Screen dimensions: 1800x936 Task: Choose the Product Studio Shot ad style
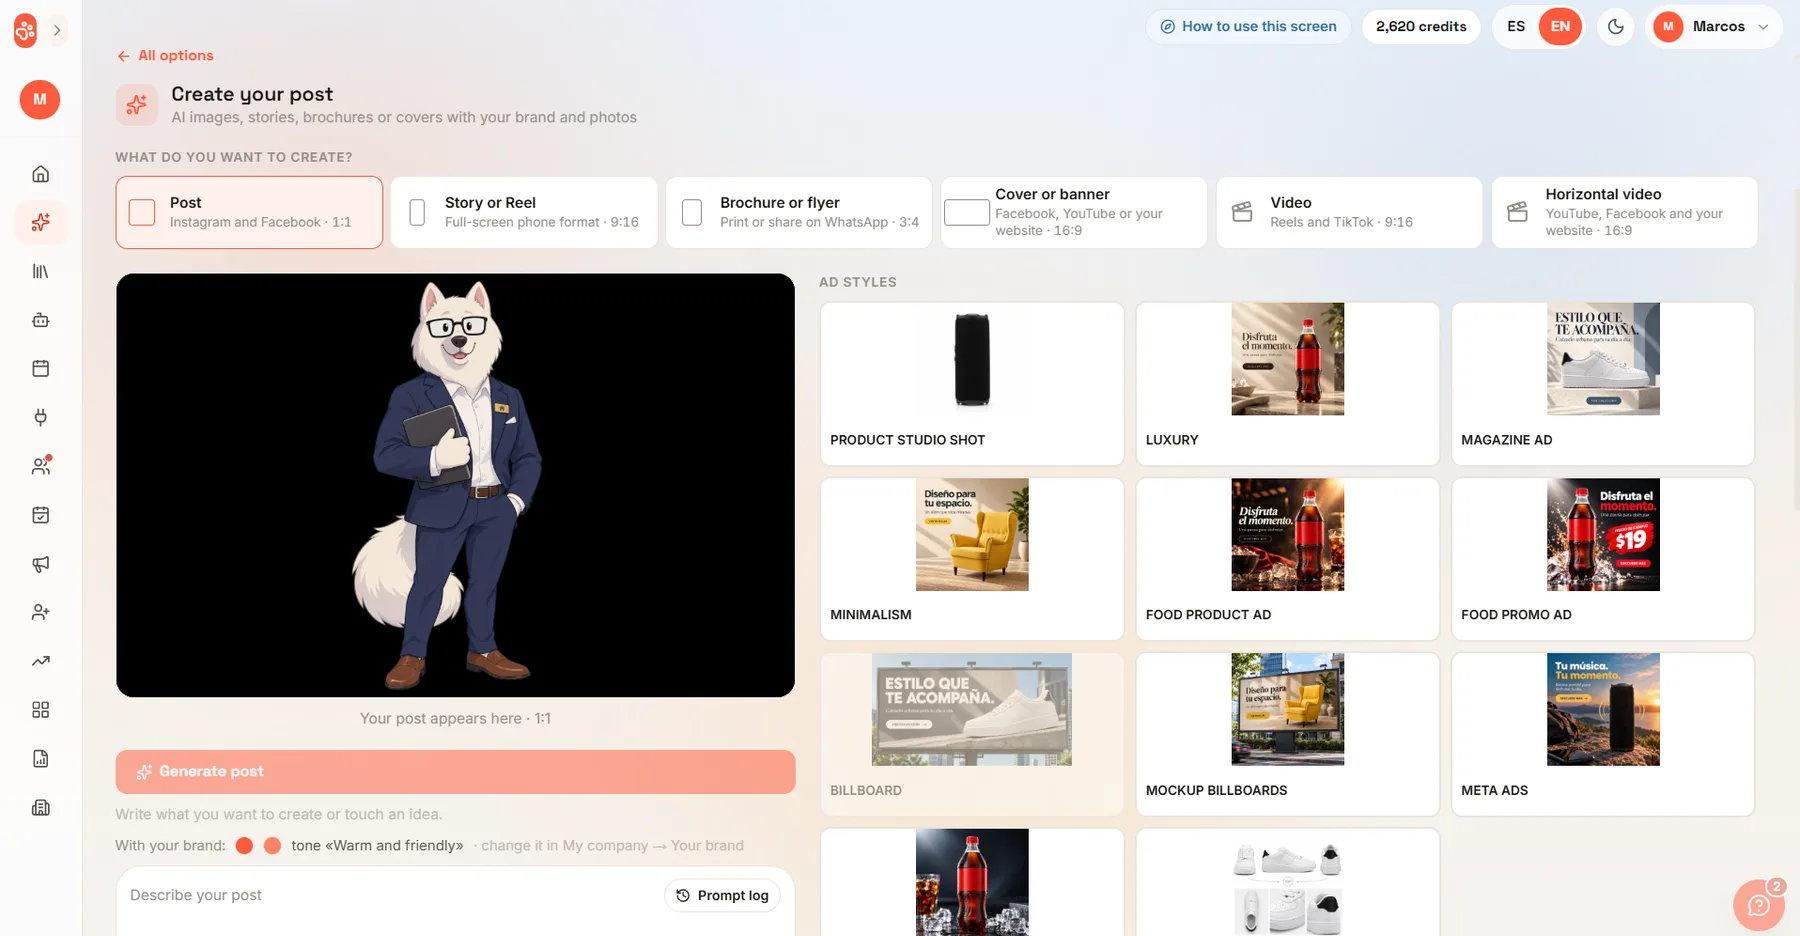(972, 384)
